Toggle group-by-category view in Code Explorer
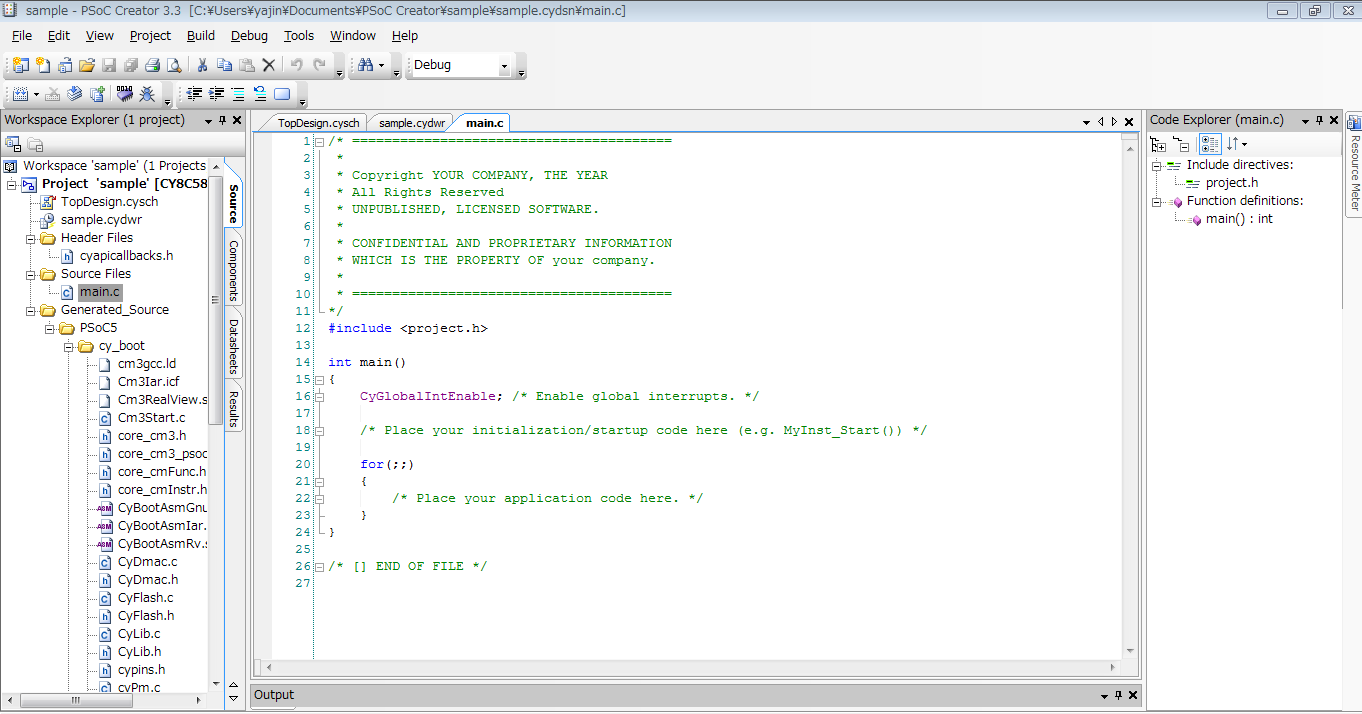The width and height of the screenshot is (1362, 714). tap(1209, 144)
